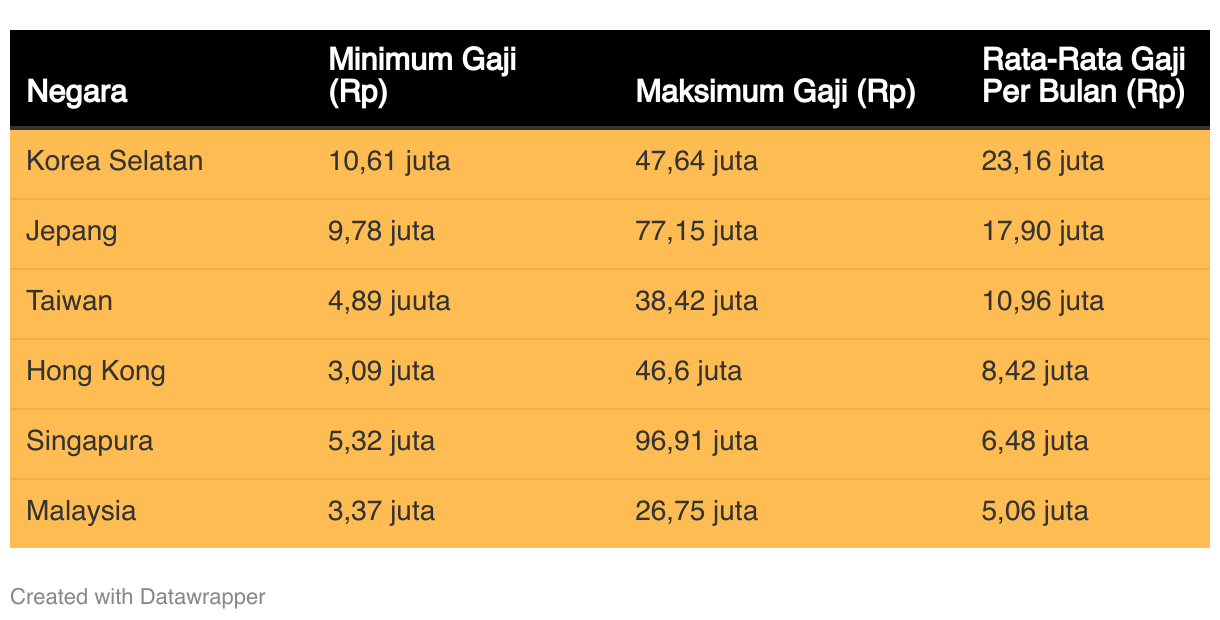Viewport: 1220px width, 620px height.
Task: Click the 46,6 juta cell
Action: 689,371
